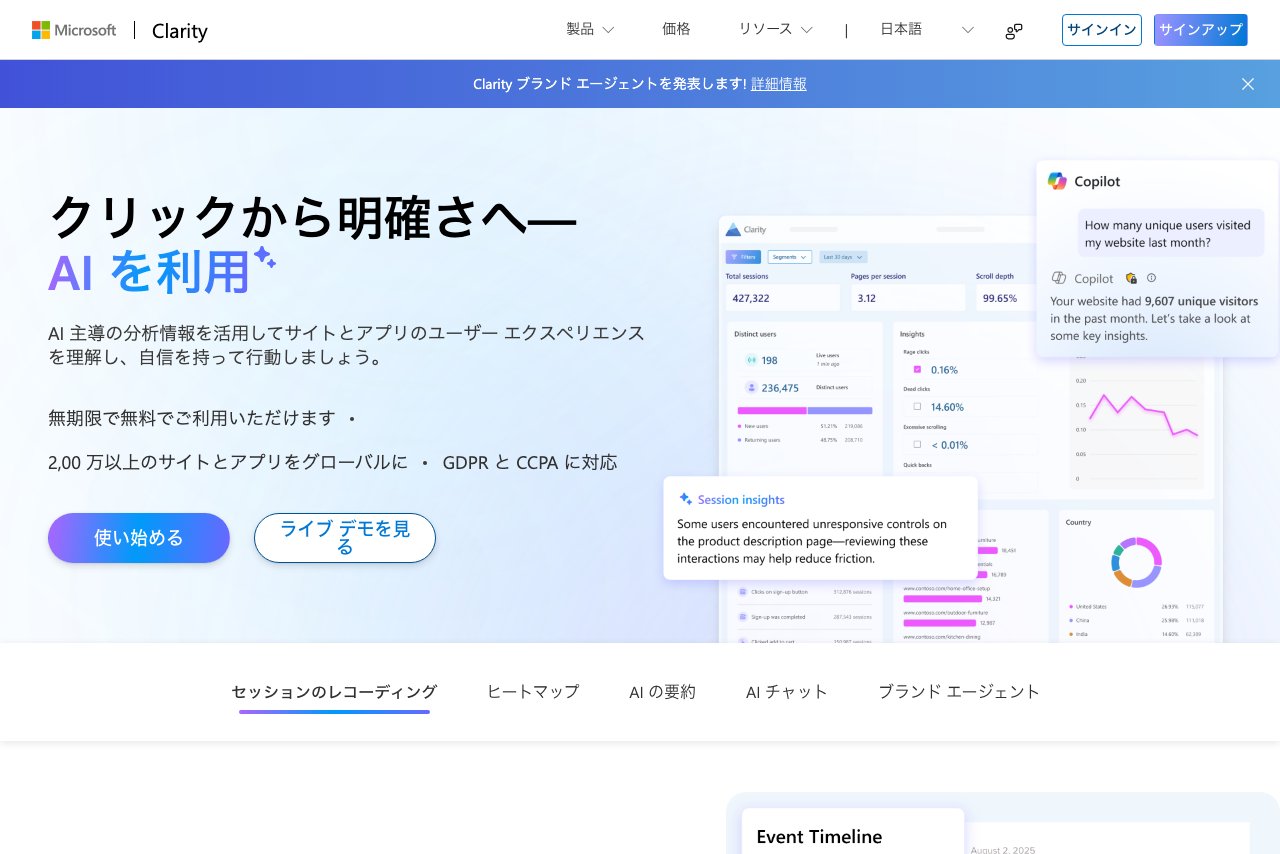Switch to the ヒートマップ tab

[533, 692]
